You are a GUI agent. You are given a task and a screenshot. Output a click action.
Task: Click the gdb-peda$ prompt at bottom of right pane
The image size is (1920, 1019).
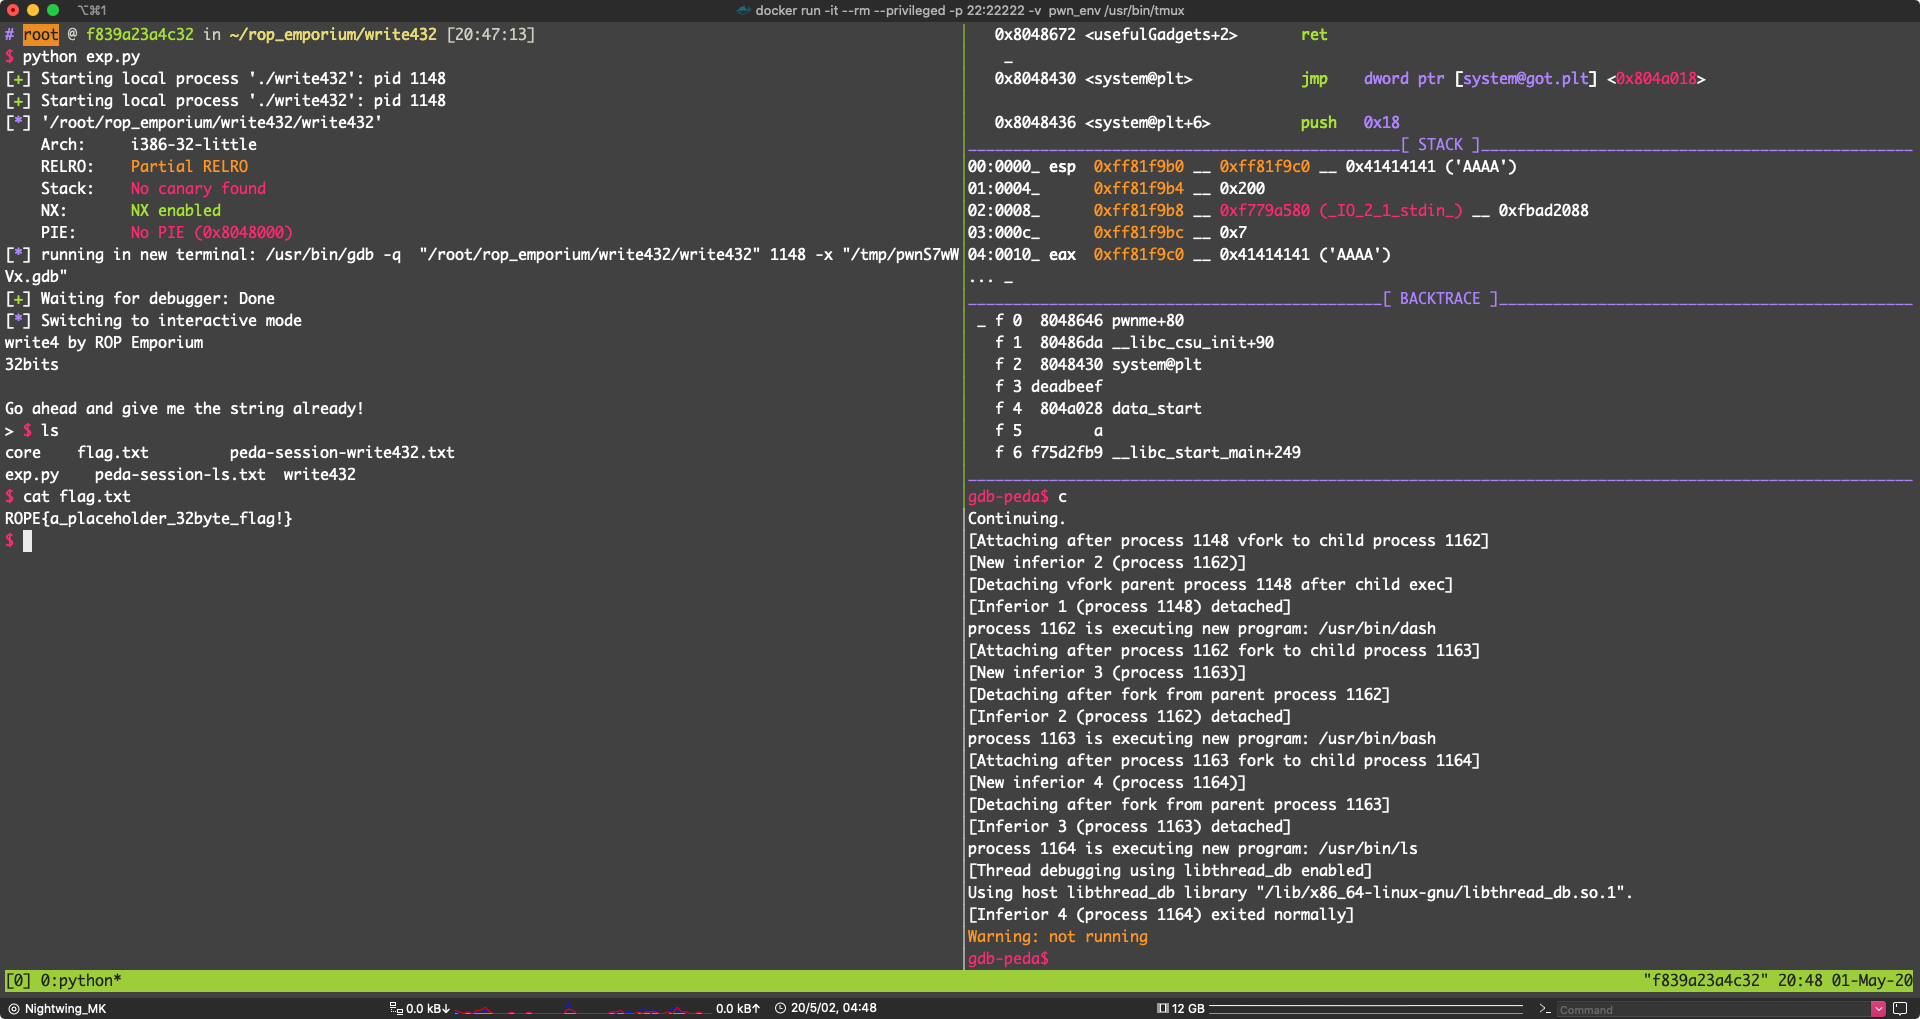click(x=1008, y=959)
